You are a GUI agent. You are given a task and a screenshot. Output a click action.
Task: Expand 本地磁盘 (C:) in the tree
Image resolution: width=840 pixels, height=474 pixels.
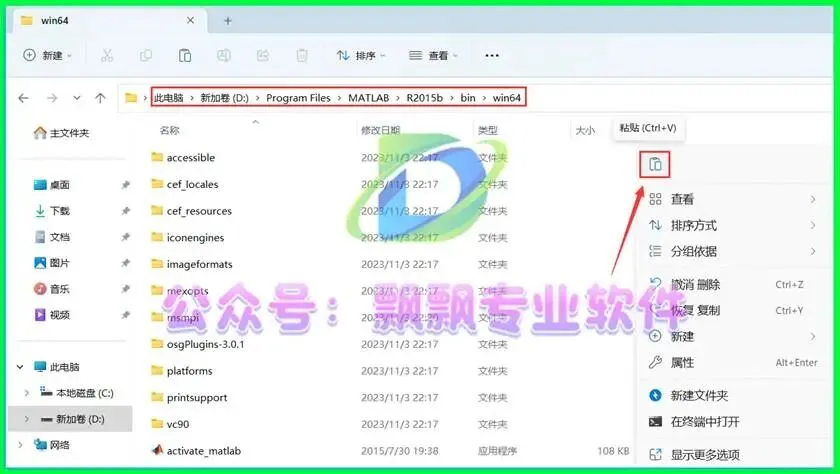pos(27,393)
